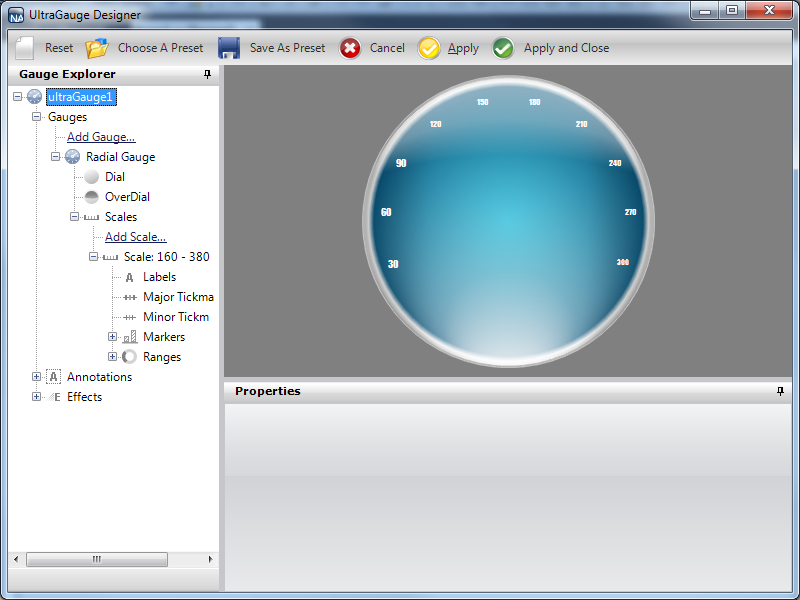This screenshot has height=600, width=800.
Task: Click the red Cancel icon
Action: pyautogui.click(x=350, y=48)
